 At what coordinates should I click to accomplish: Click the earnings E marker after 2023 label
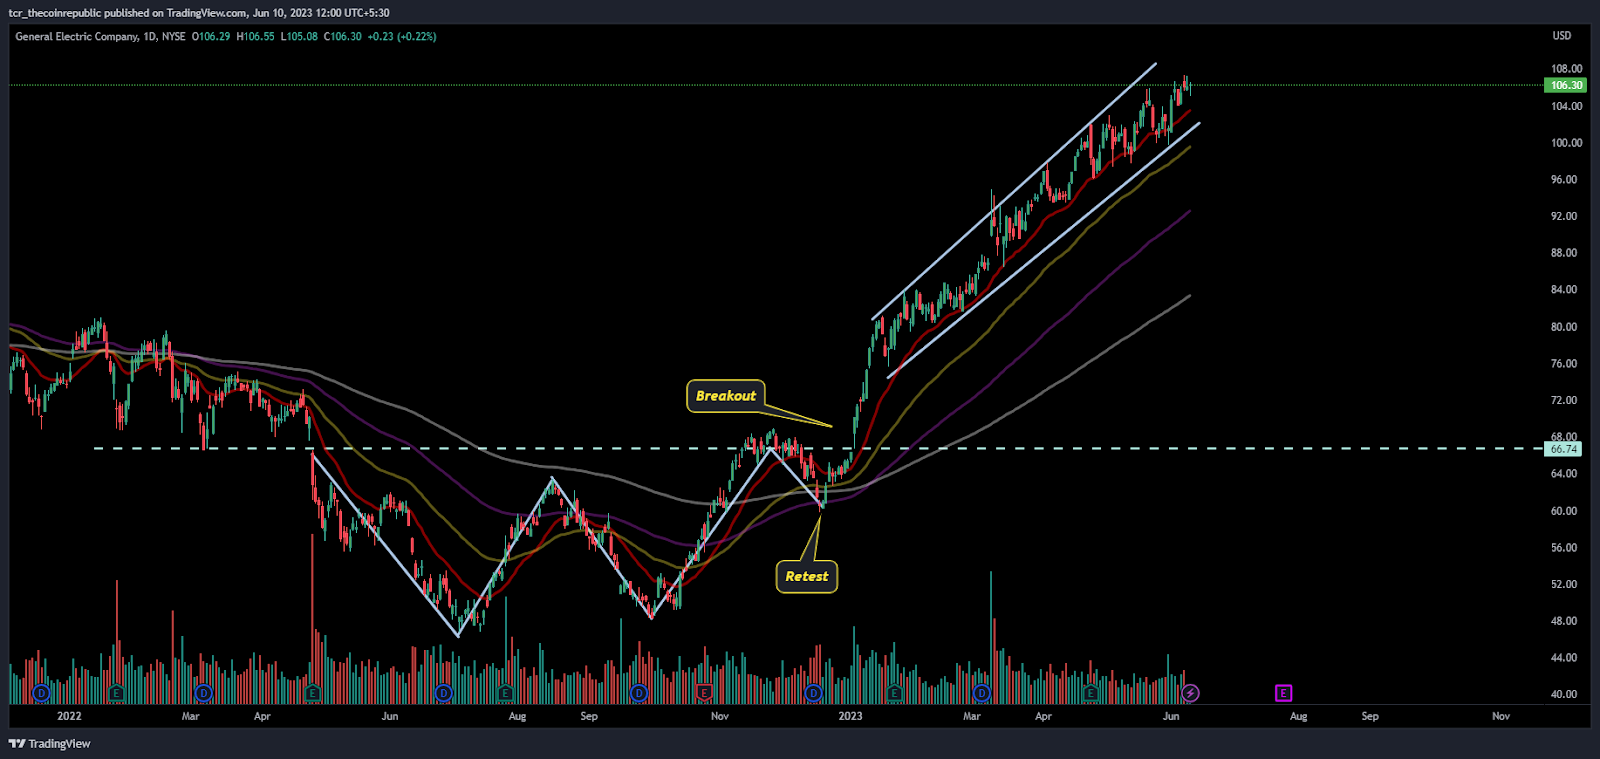pyautogui.click(x=894, y=693)
